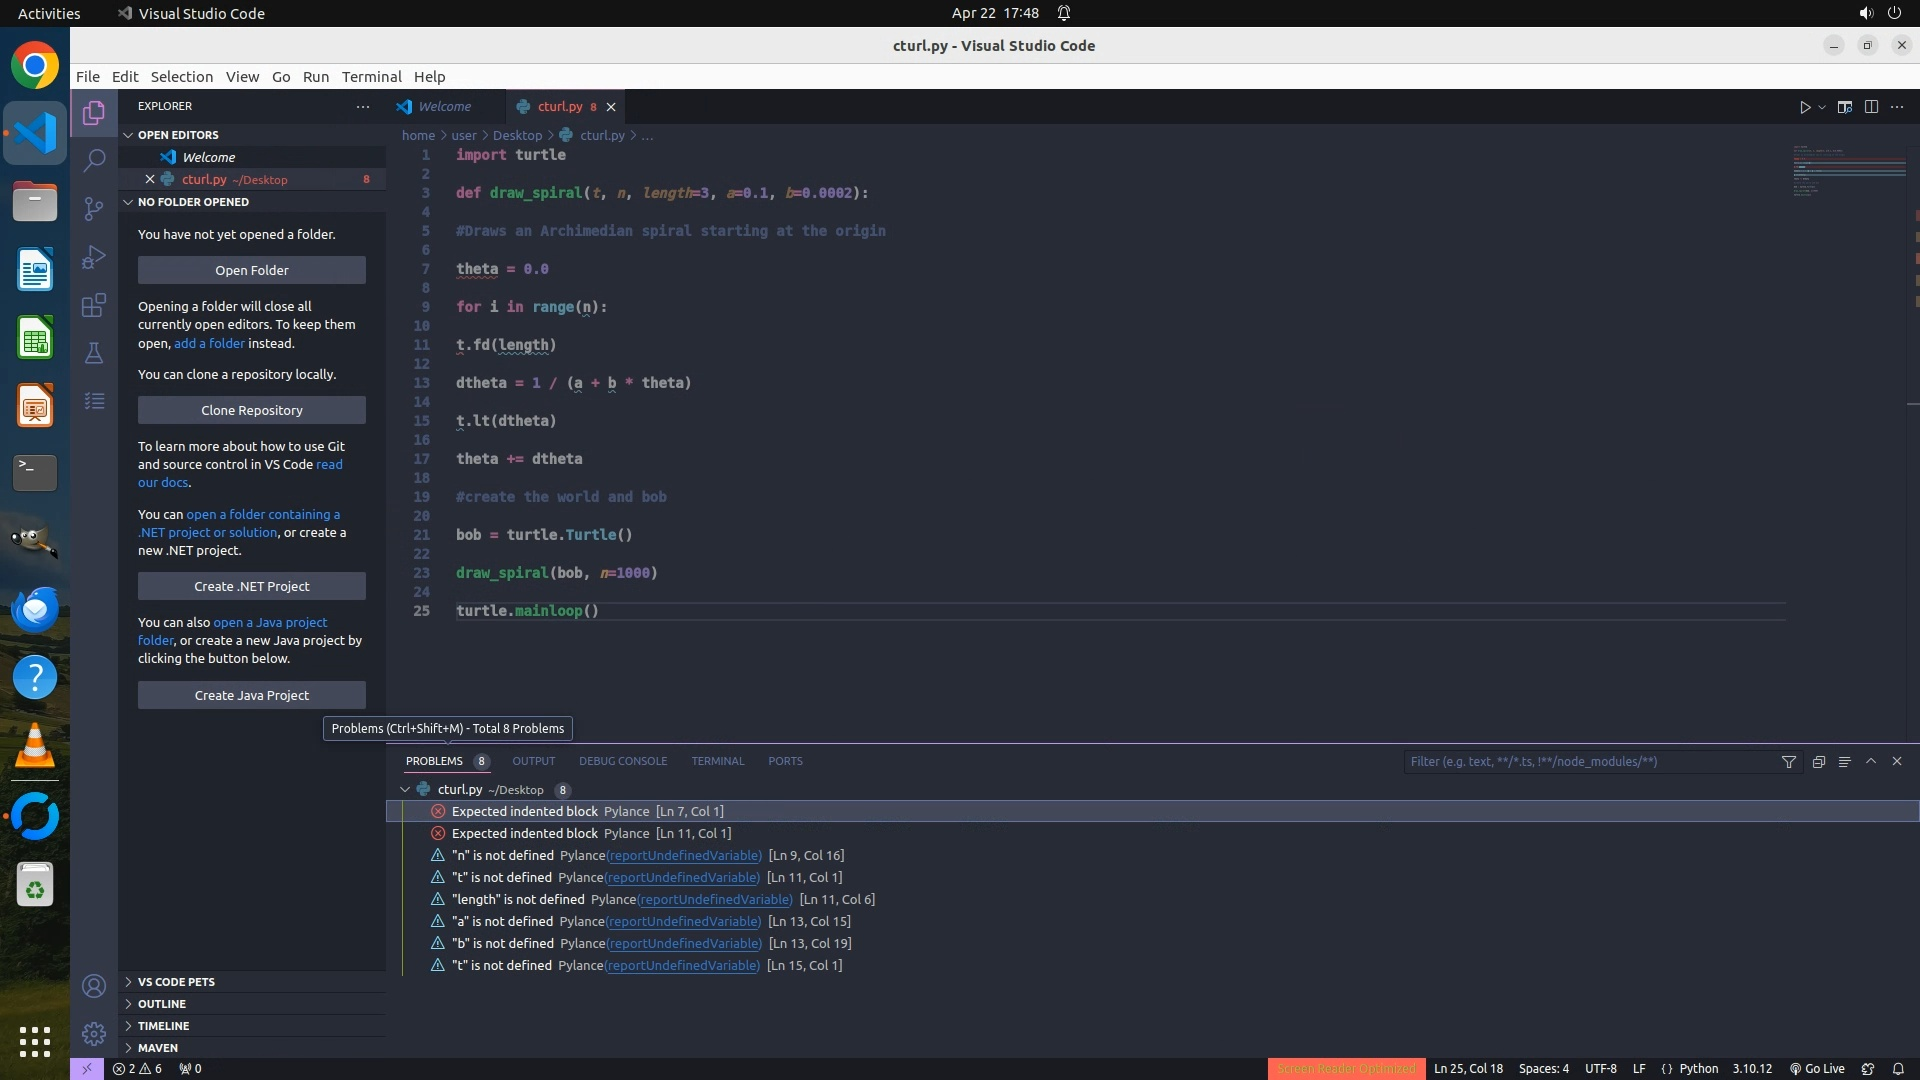Click the reportUndefinedVariable link for "length"
Screen dimensions: 1920x1080
[715, 900]
